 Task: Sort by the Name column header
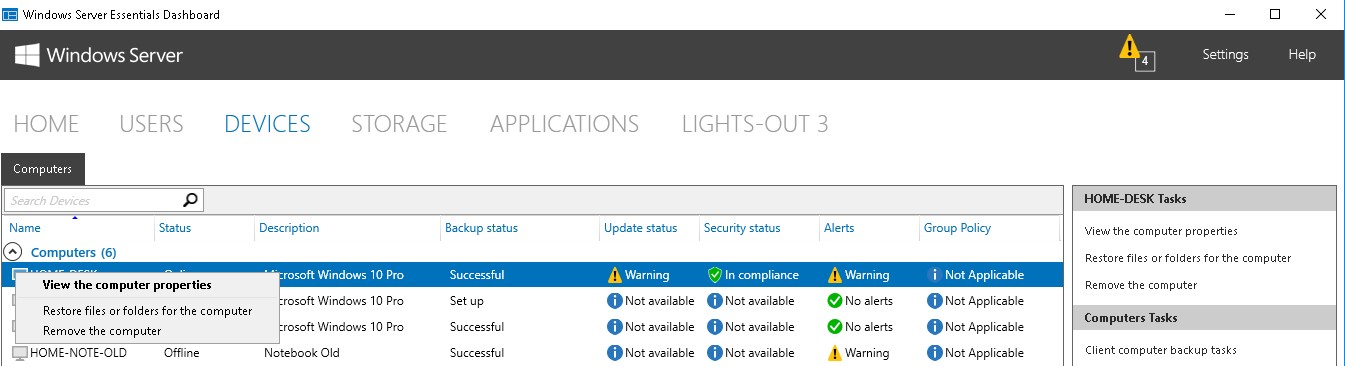(25, 228)
